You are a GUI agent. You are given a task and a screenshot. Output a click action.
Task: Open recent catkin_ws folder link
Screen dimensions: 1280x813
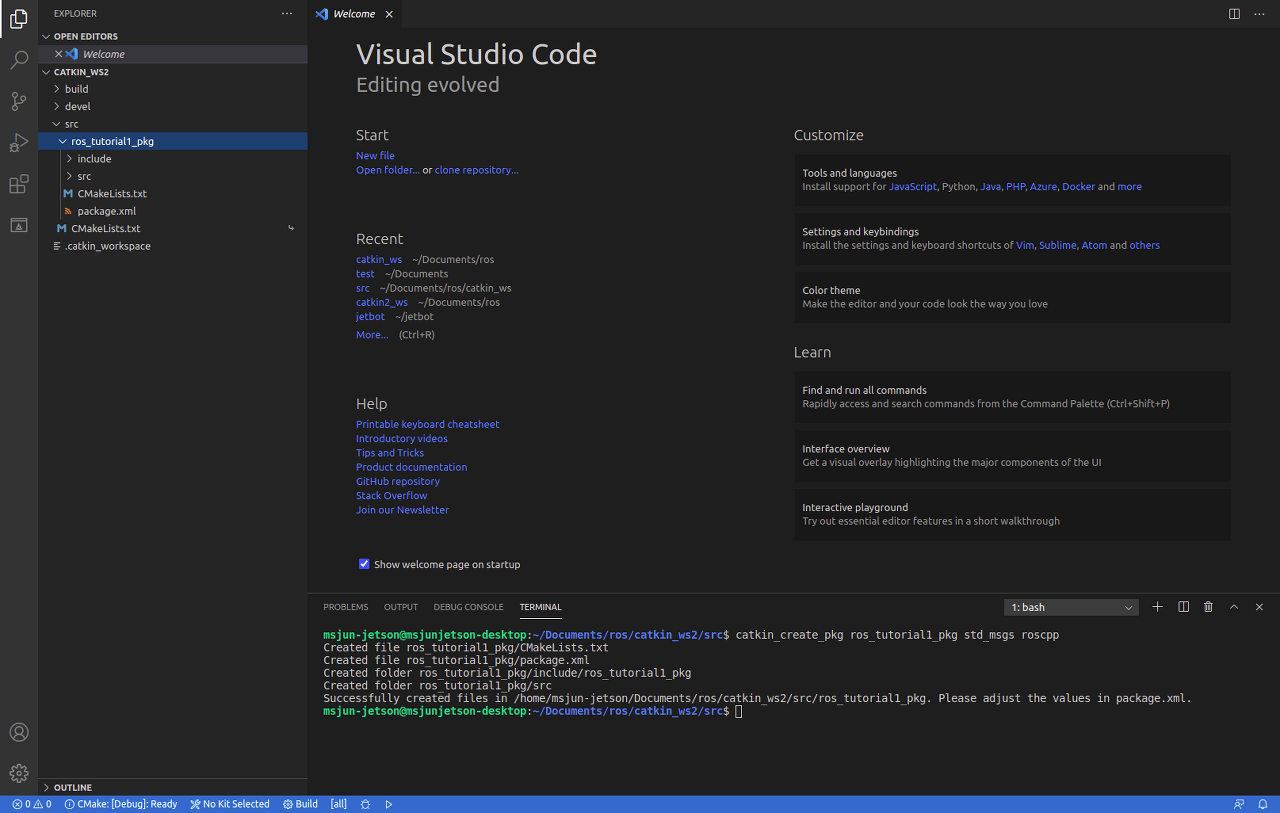379,260
